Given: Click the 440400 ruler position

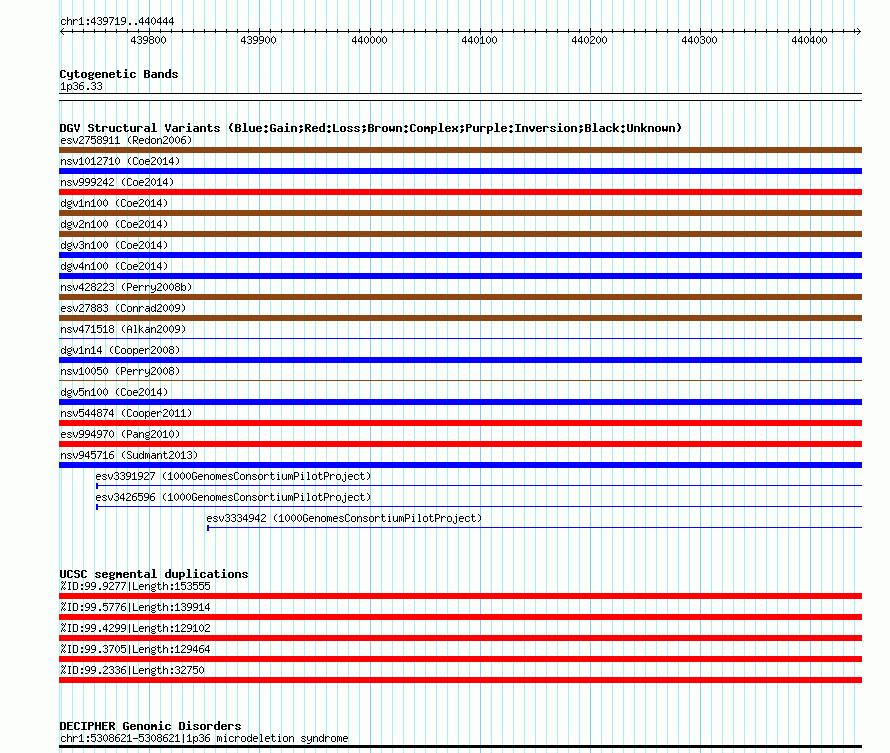Looking at the screenshot, I should [x=809, y=40].
